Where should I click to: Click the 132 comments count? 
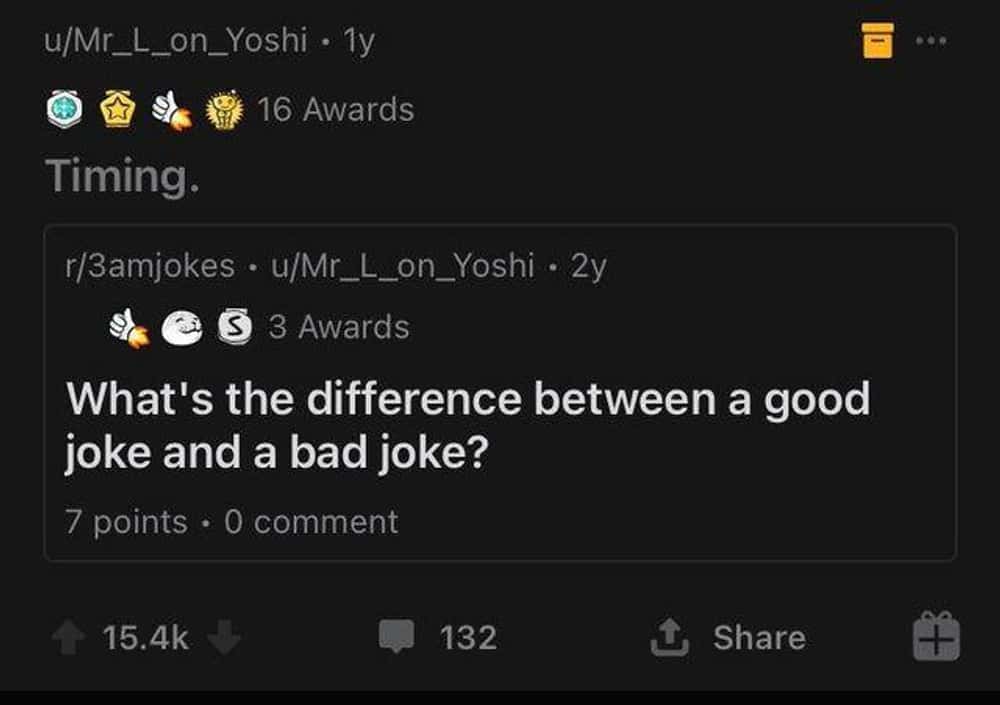[x=468, y=638]
